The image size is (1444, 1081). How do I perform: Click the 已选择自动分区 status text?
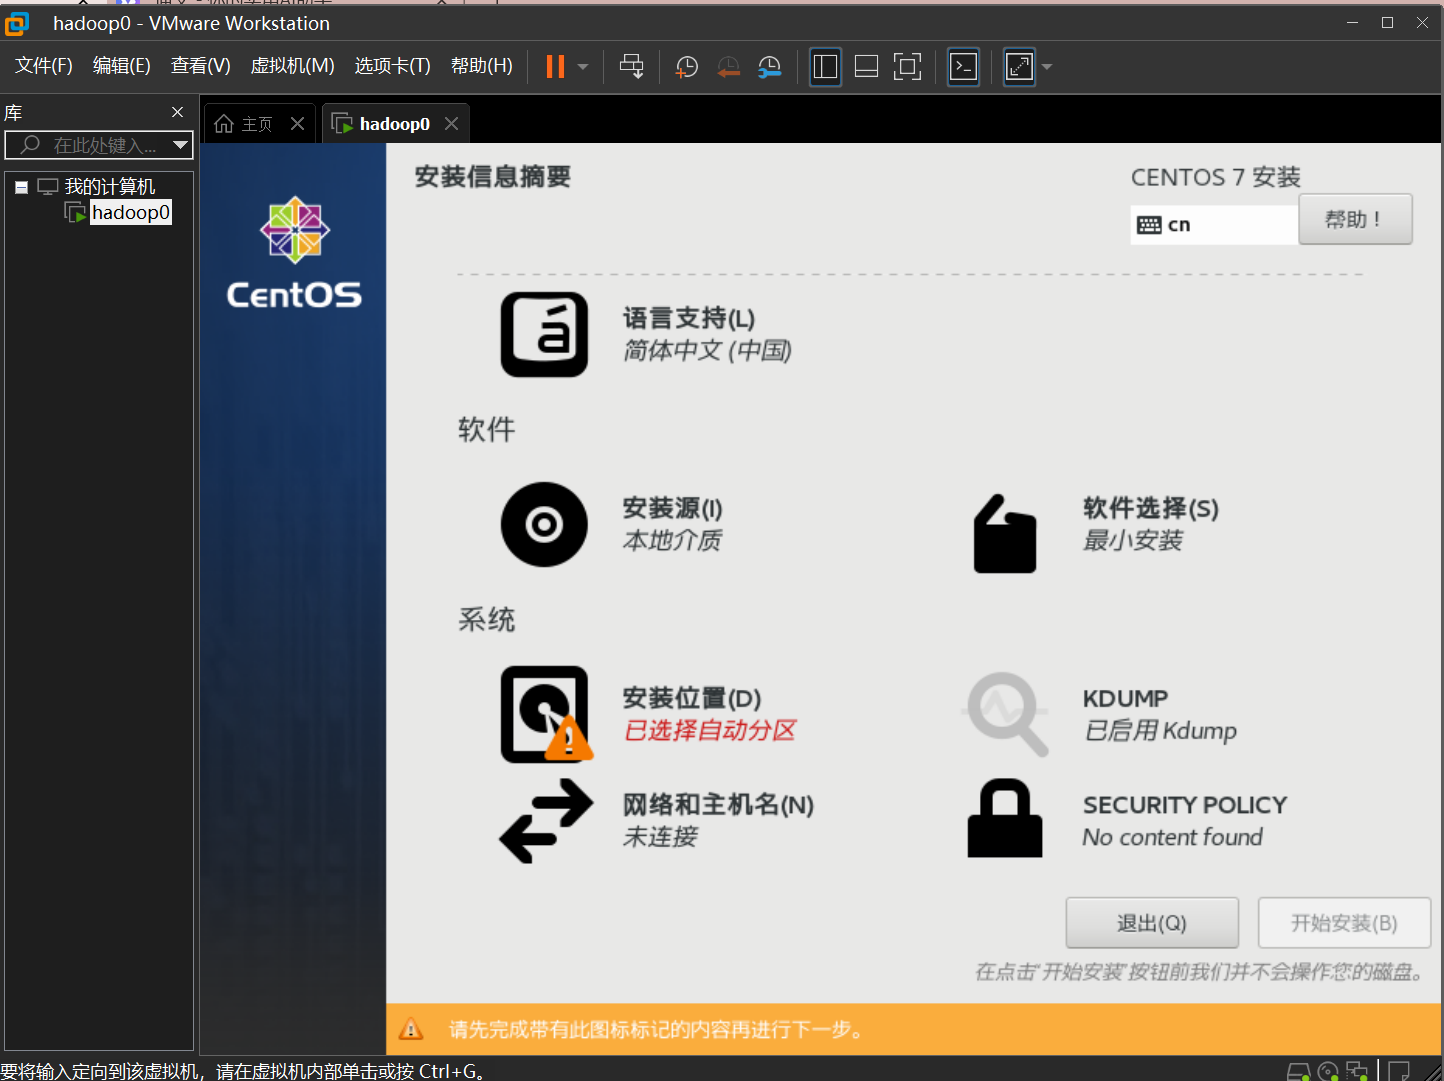tap(710, 731)
